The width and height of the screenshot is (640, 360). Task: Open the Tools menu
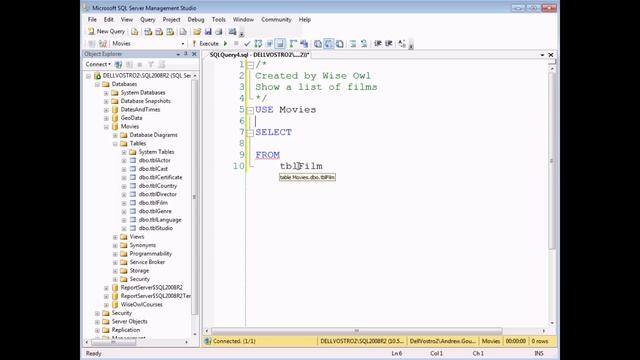click(218, 19)
